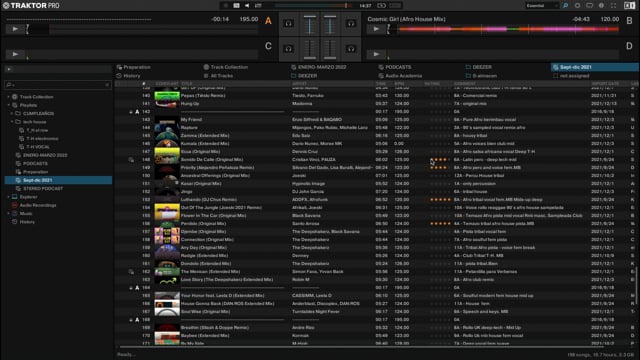Play deck C

tap(15, 54)
